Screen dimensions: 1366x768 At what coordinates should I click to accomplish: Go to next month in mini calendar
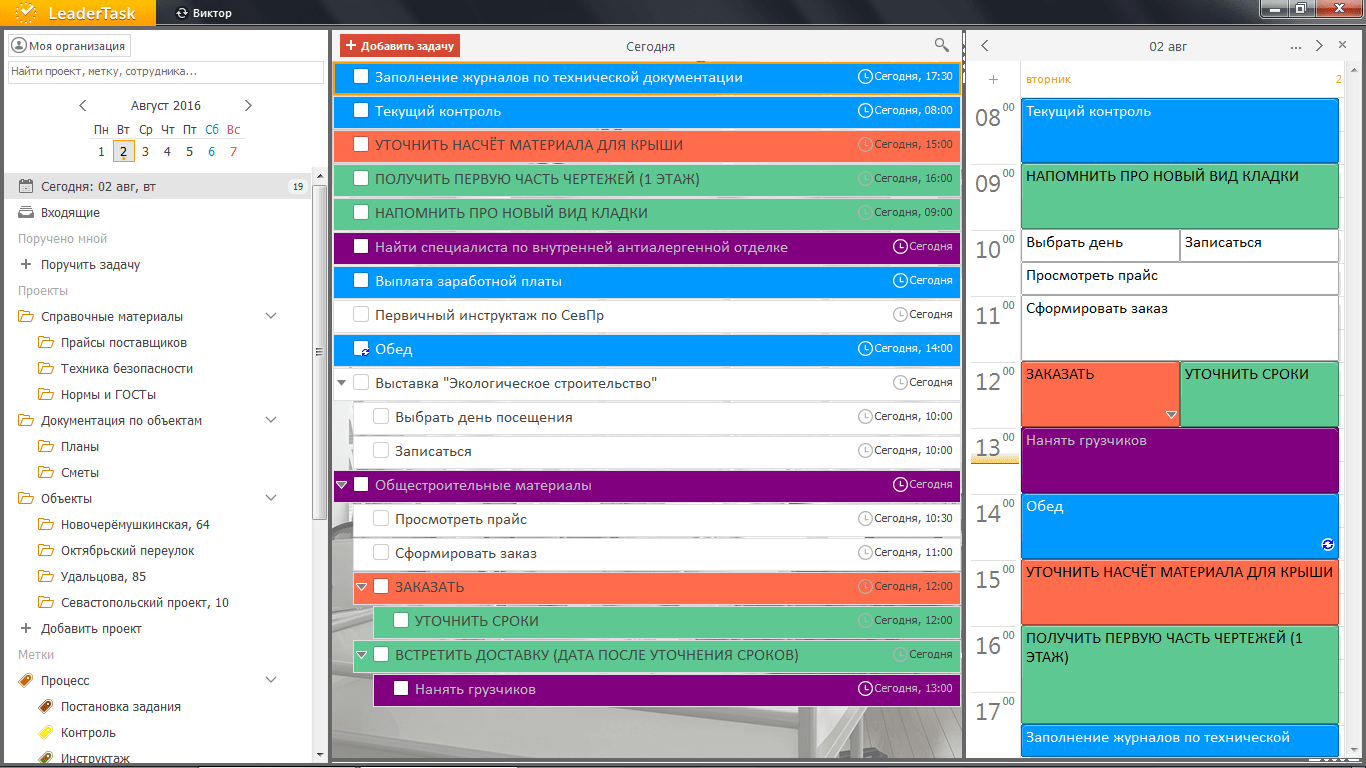coord(248,106)
